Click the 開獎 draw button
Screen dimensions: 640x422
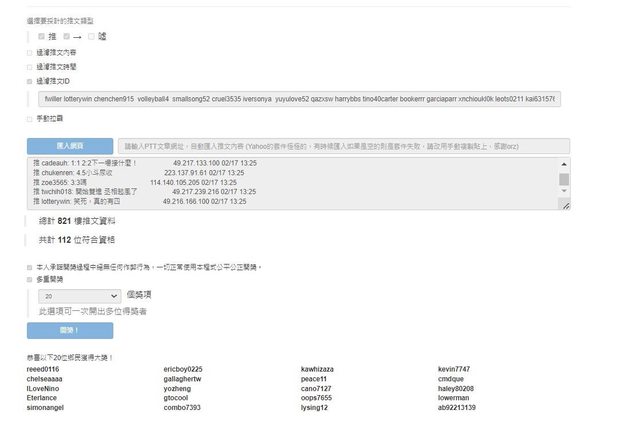point(69,331)
